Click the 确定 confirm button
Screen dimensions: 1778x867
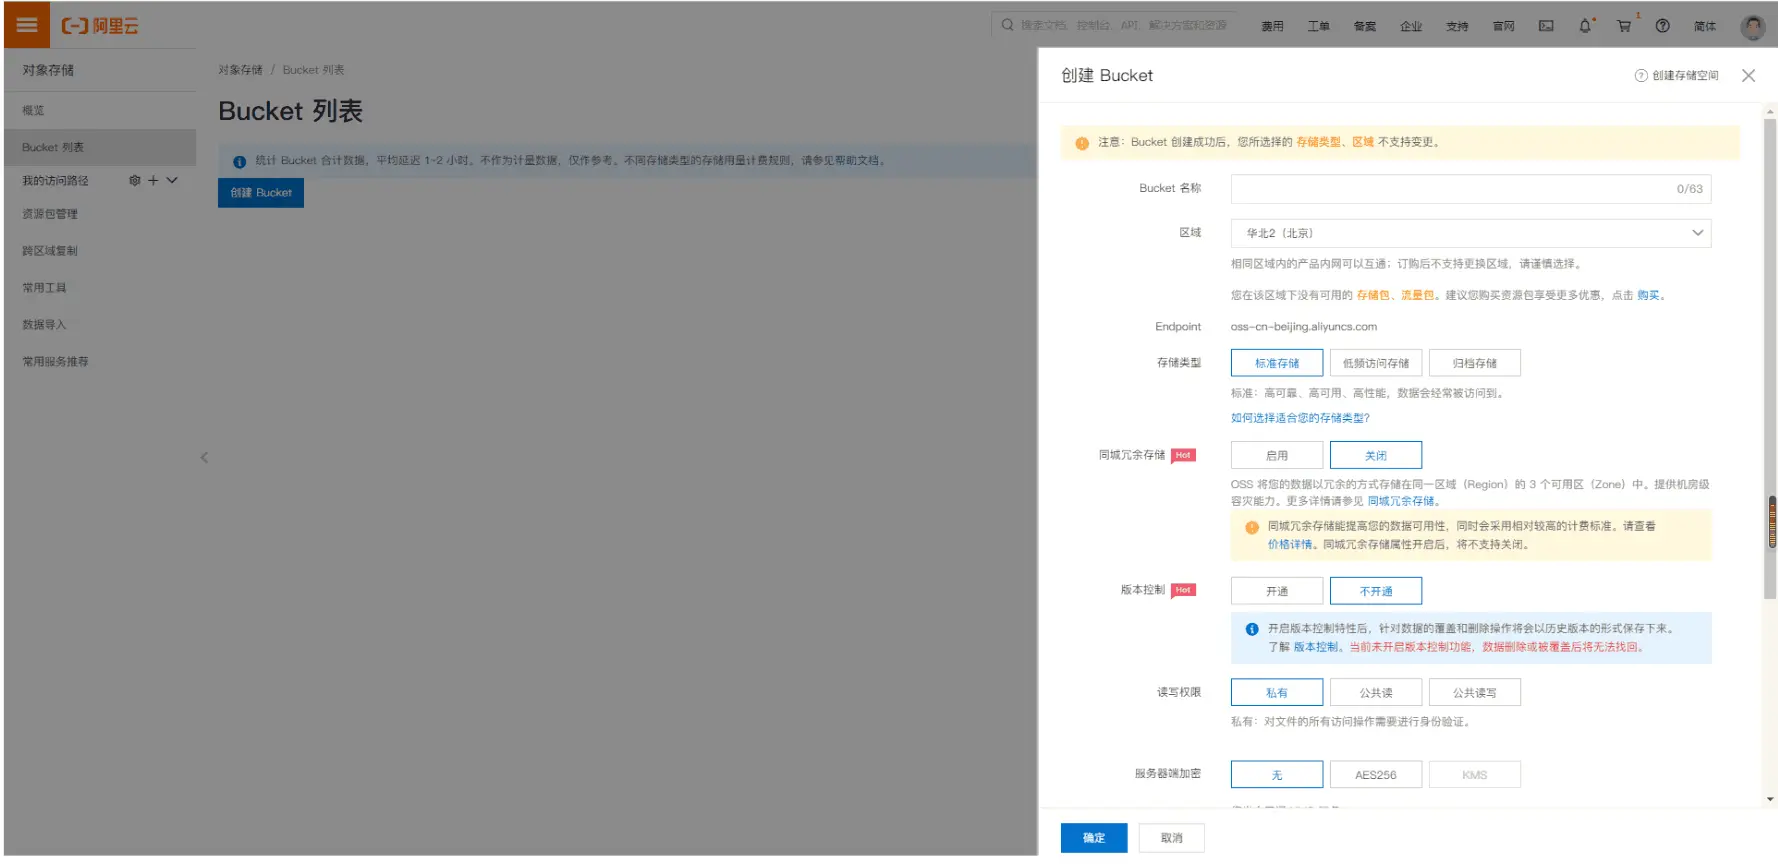[1093, 838]
